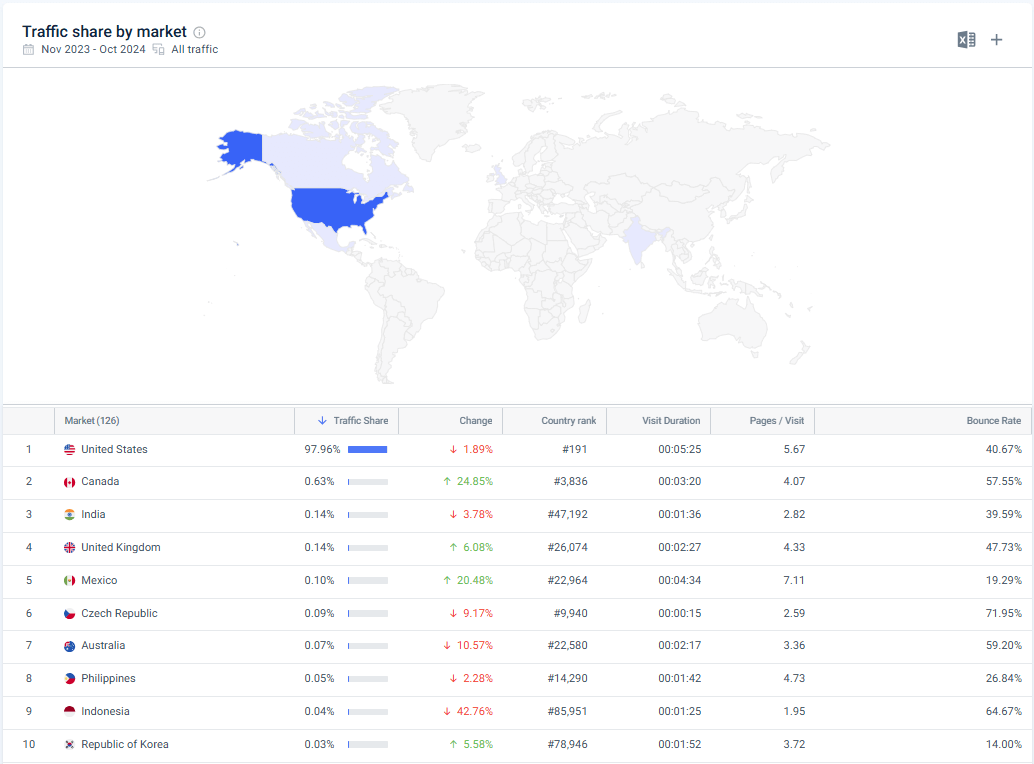The height and width of the screenshot is (764, 1034).
Task: Click the plus icon to add to dashboard
Action: pyautogui.click(x=996, y=39)
